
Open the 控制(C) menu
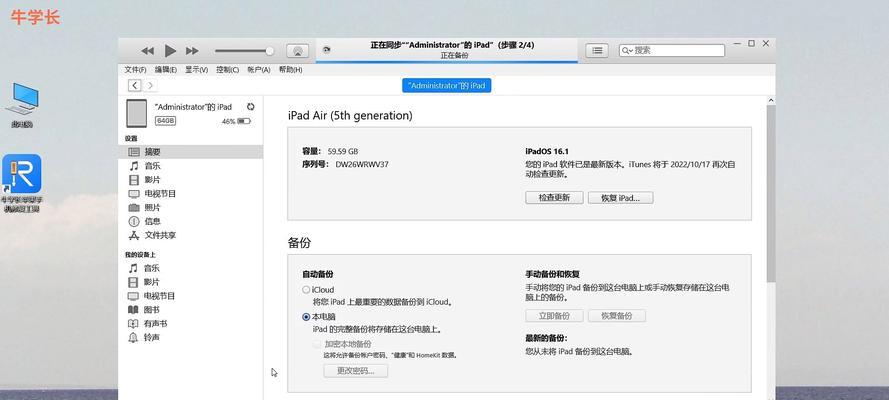tap(227, 70)
